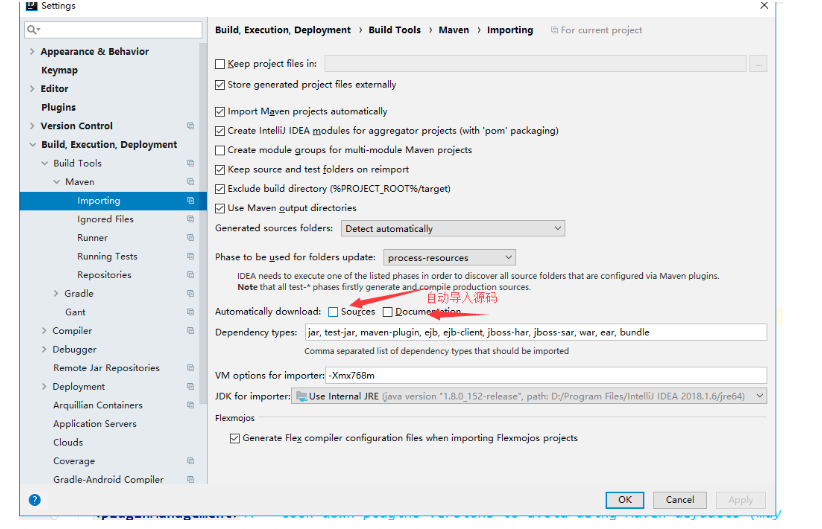Click project-level icon beside Arquillian Containers

(x=190, y=405)
